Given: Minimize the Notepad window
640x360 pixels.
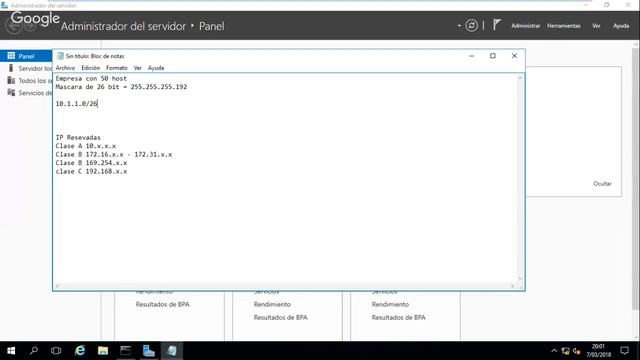Looking at the screenshot, I should click(471, 56).
